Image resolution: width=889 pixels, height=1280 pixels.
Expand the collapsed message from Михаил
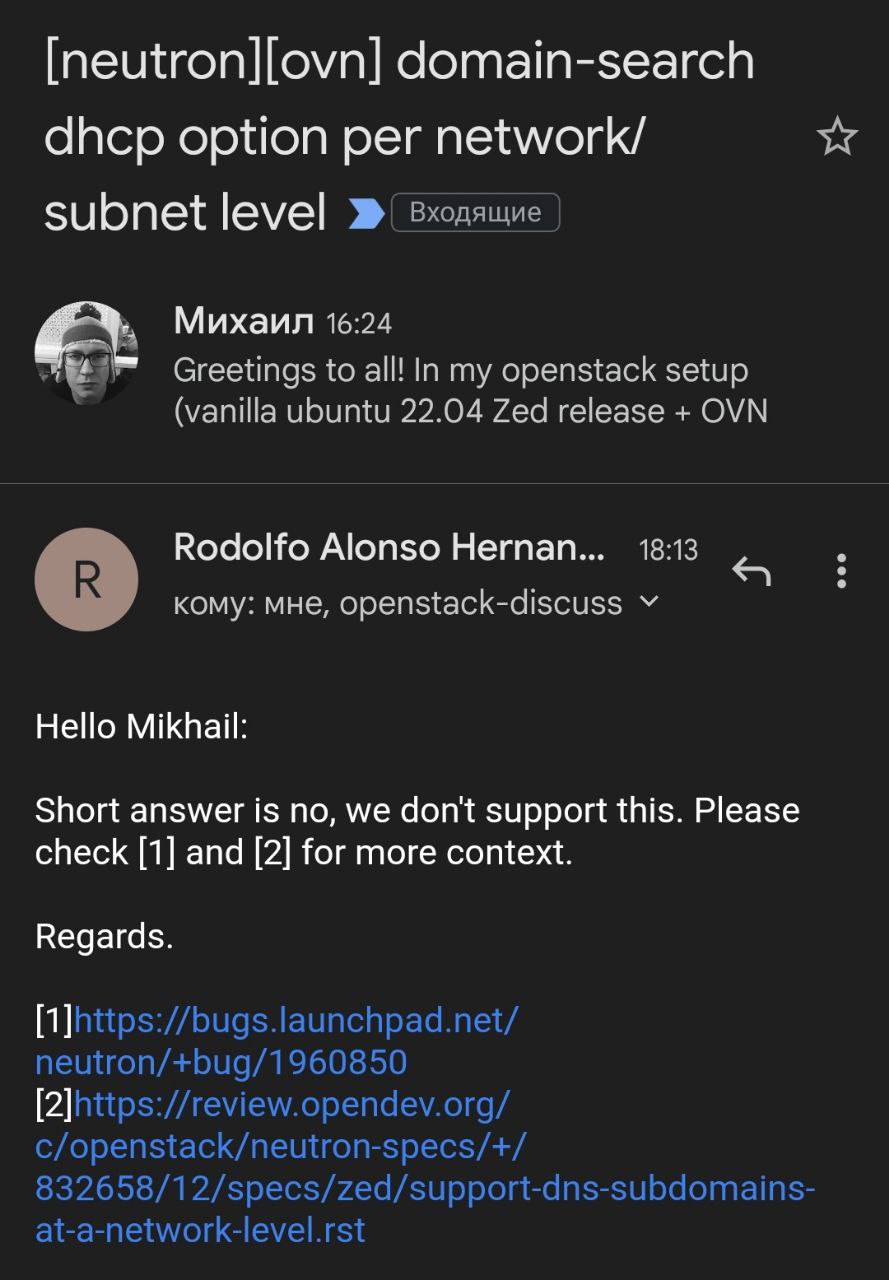tap(444, 365)
